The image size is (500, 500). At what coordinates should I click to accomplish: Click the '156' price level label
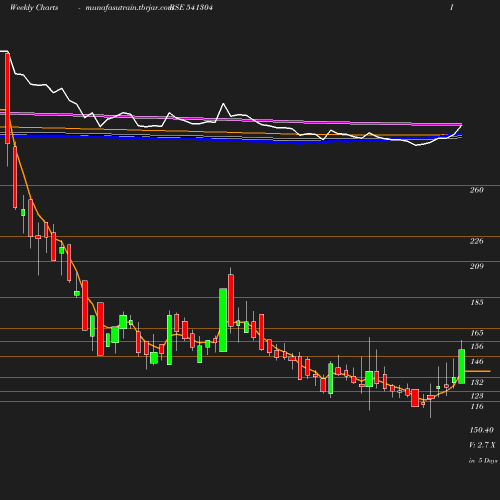click(477, 346)
